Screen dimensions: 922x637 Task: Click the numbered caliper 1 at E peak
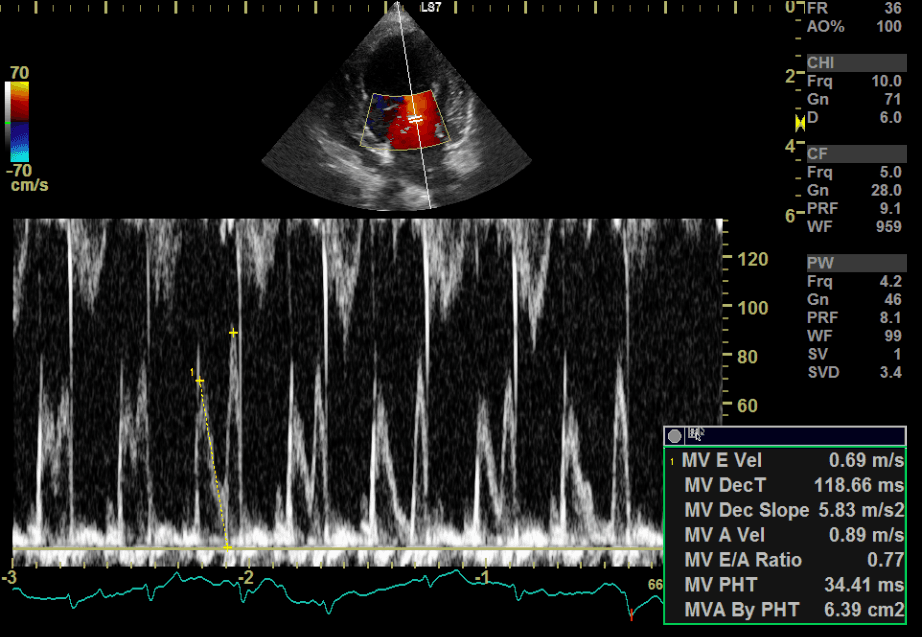click(x=200, y=381)
